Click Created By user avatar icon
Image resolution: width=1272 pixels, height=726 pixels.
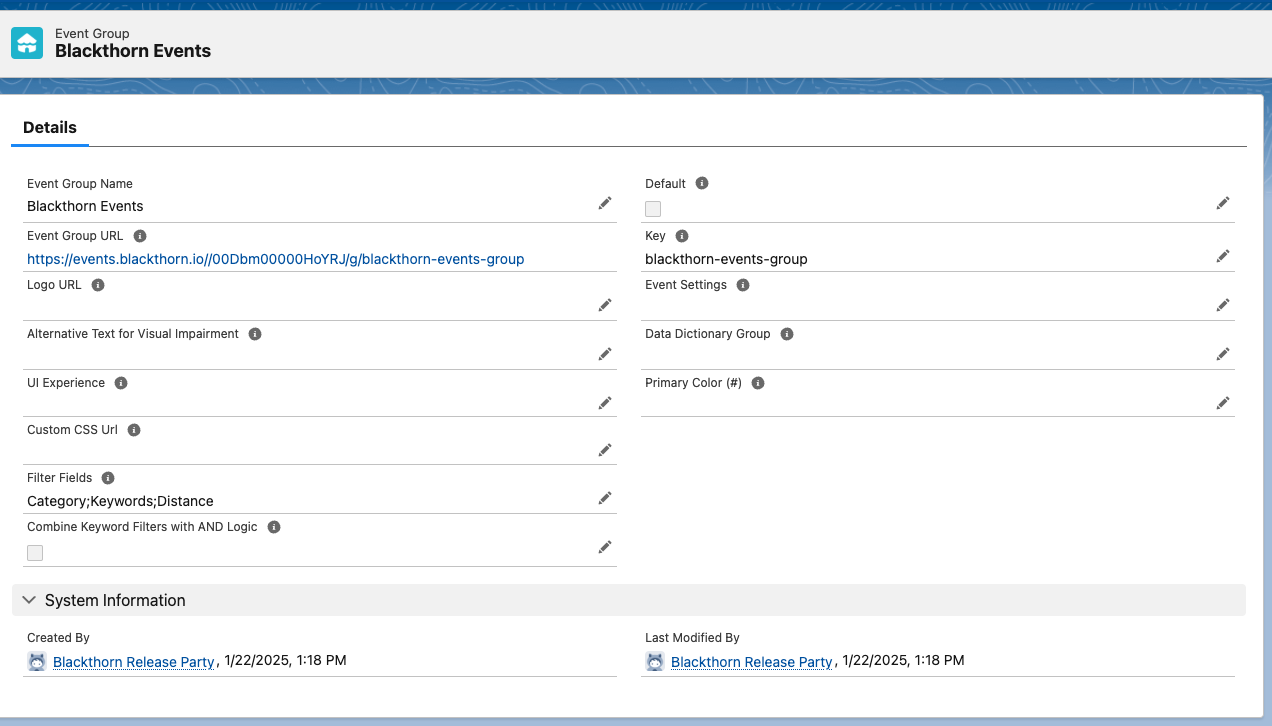[x=37, y=661]
